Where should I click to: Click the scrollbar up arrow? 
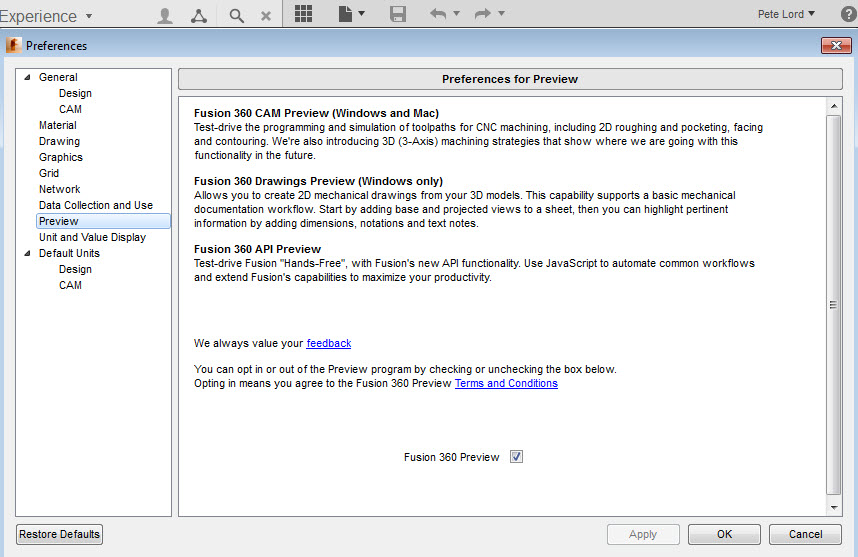(x=833, y=106)
